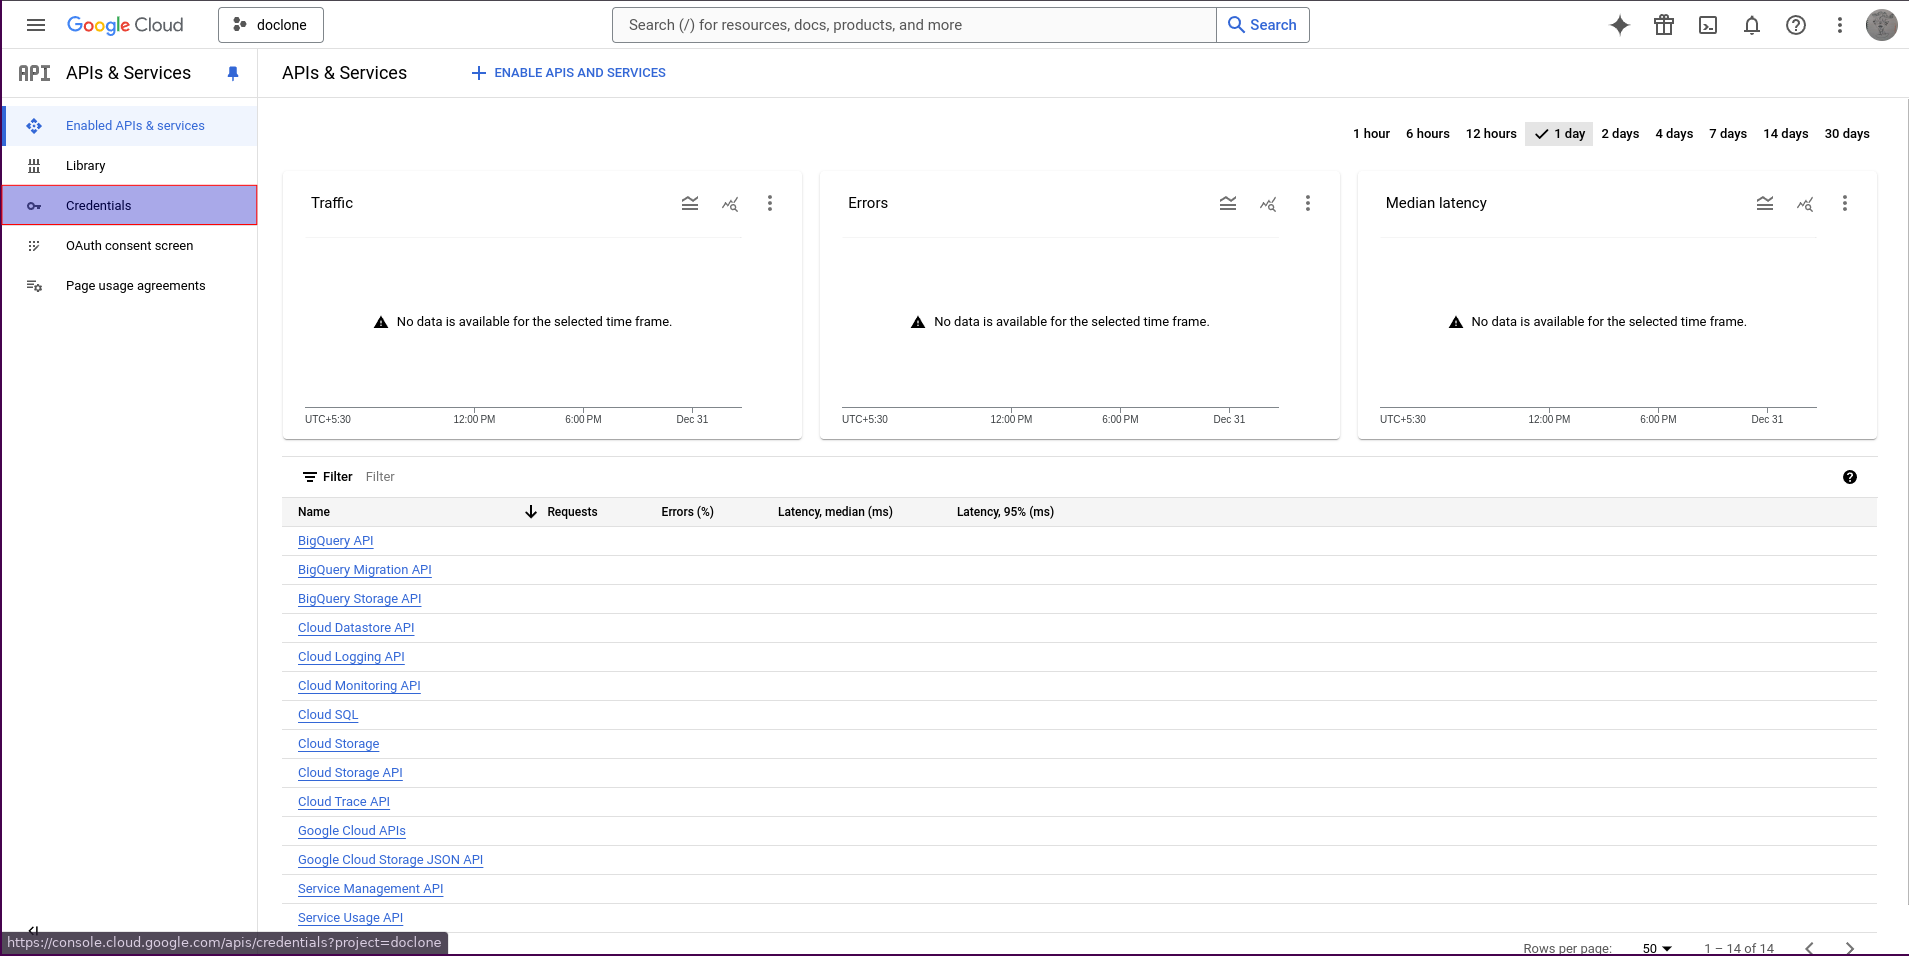Choose the 30 days time range
The width and height of the screenshot is (1909, 956).
1846,134
